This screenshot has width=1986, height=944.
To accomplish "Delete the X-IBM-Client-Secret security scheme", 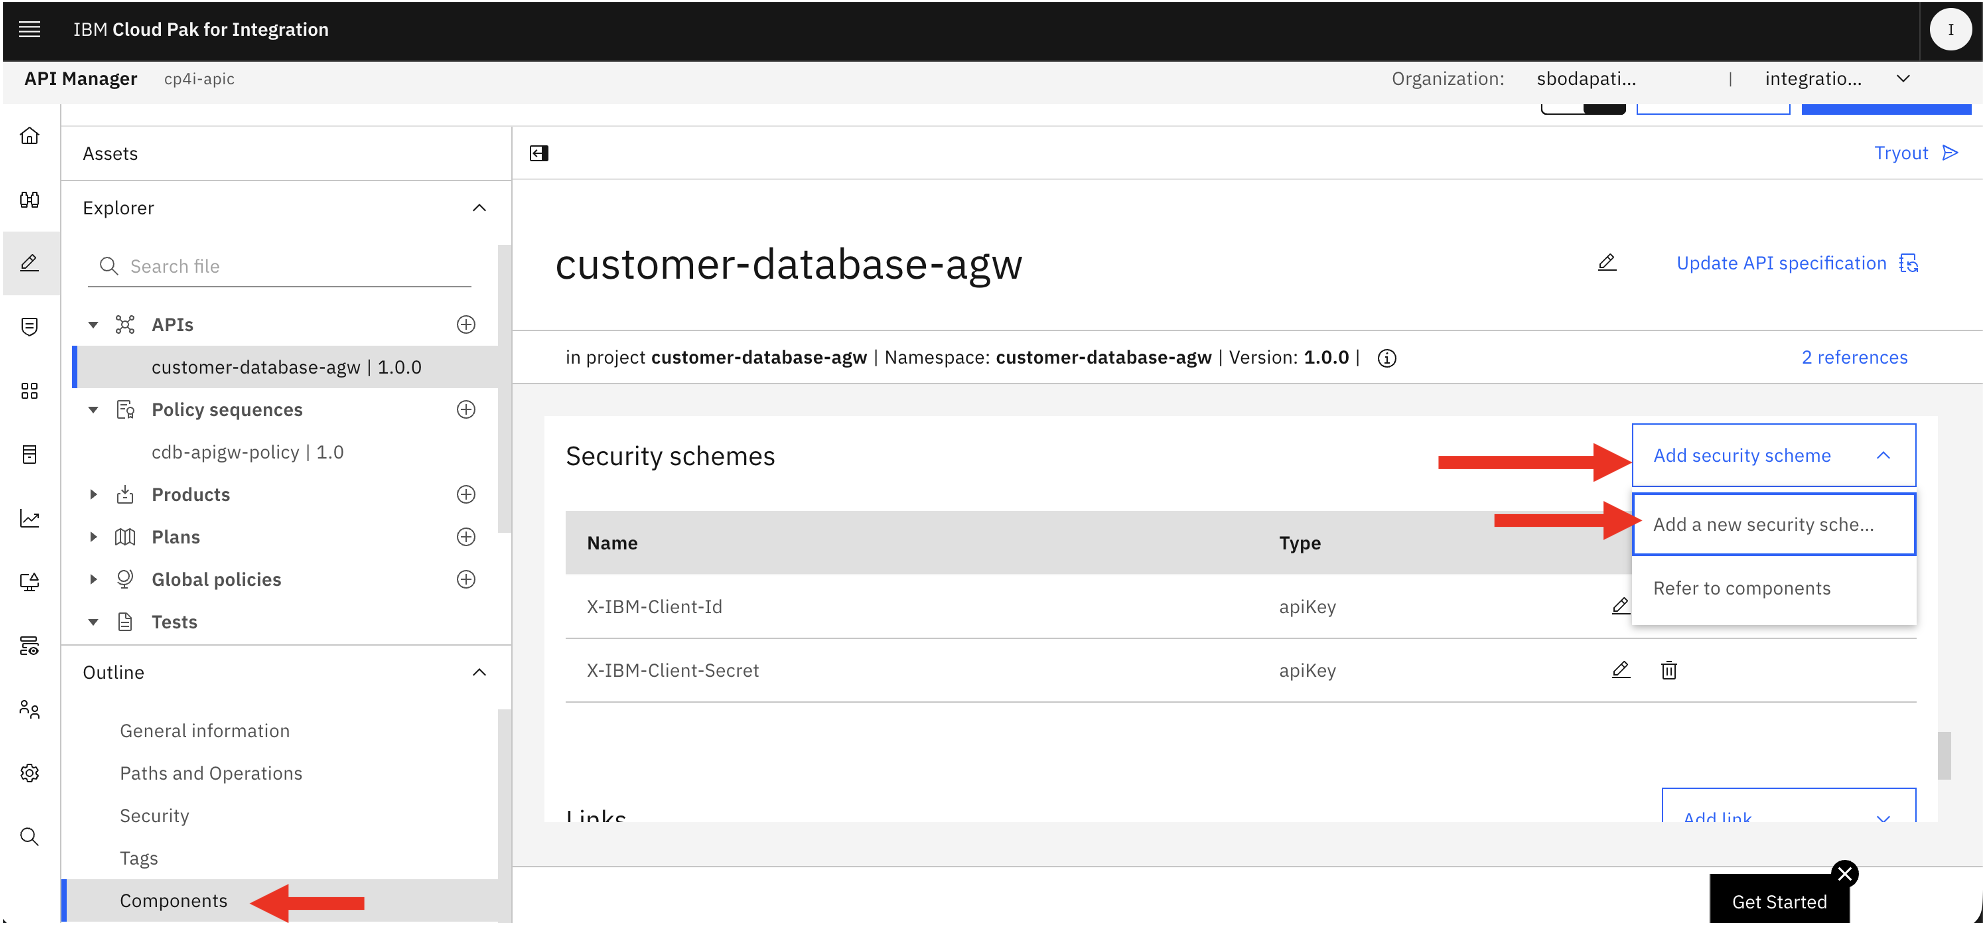I will [x=1669, y=670].
